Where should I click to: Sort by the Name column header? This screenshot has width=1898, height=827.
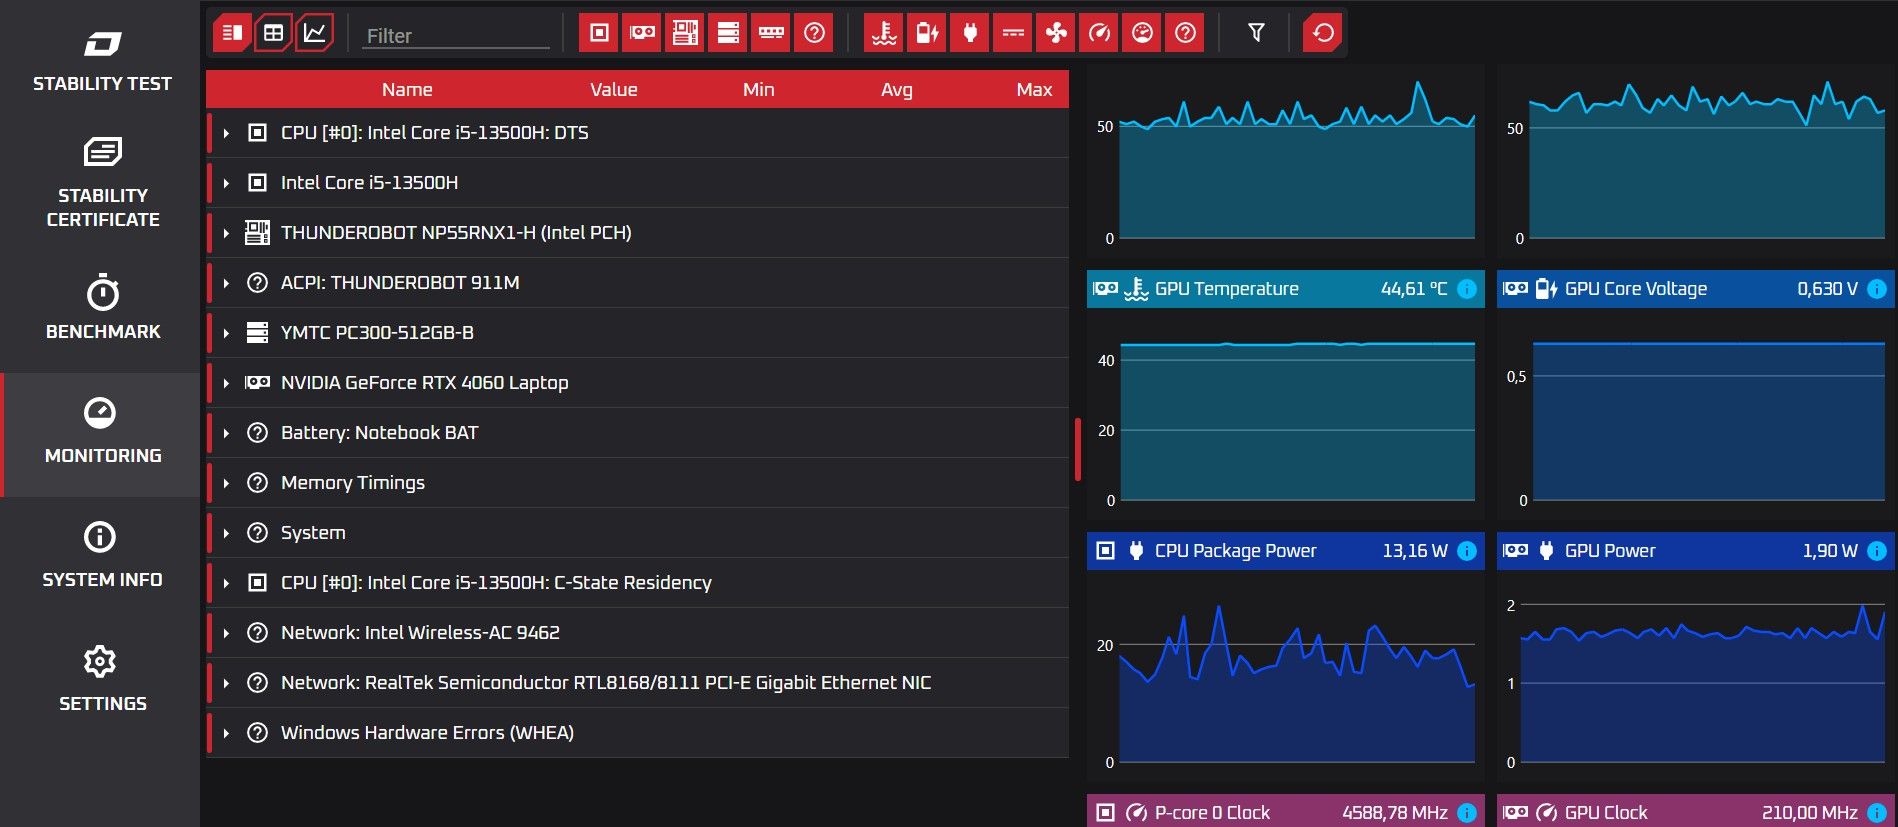tap(407, 89)
